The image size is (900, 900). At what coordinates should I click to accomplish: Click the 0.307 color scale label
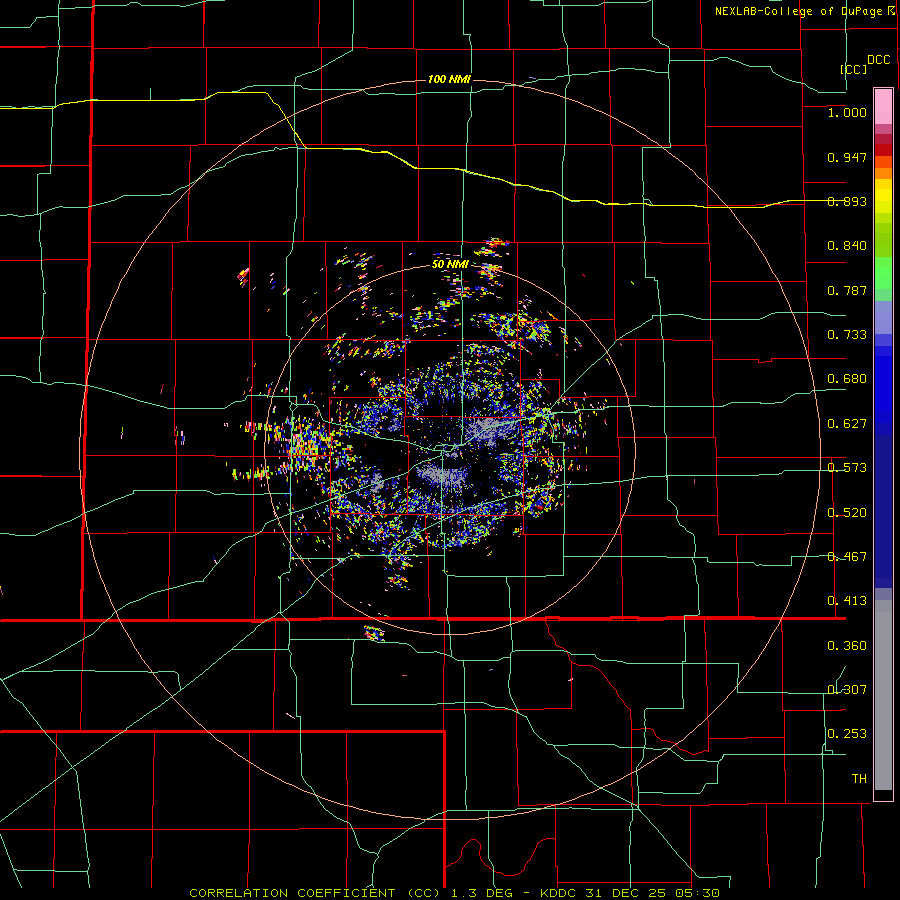pyautogui.click(x=847, y=690)
